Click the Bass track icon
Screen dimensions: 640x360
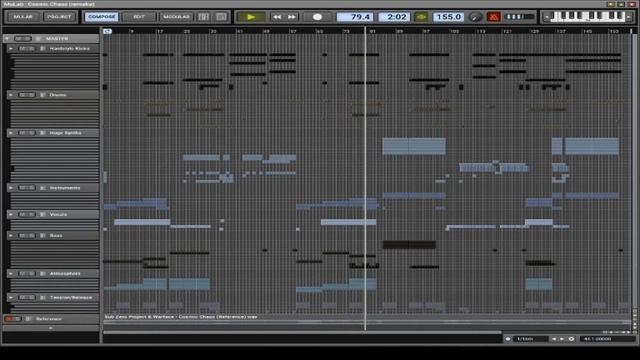[42, 236]
